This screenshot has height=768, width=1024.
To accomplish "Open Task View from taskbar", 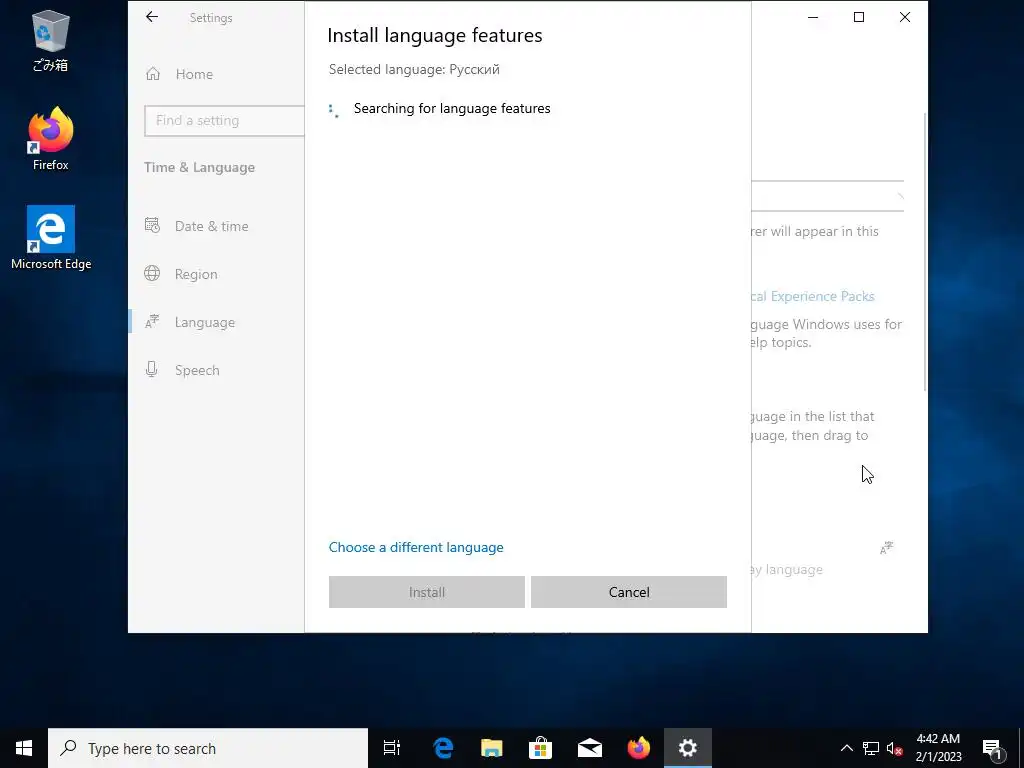I will pyautogui.click(x=392, y=748).
